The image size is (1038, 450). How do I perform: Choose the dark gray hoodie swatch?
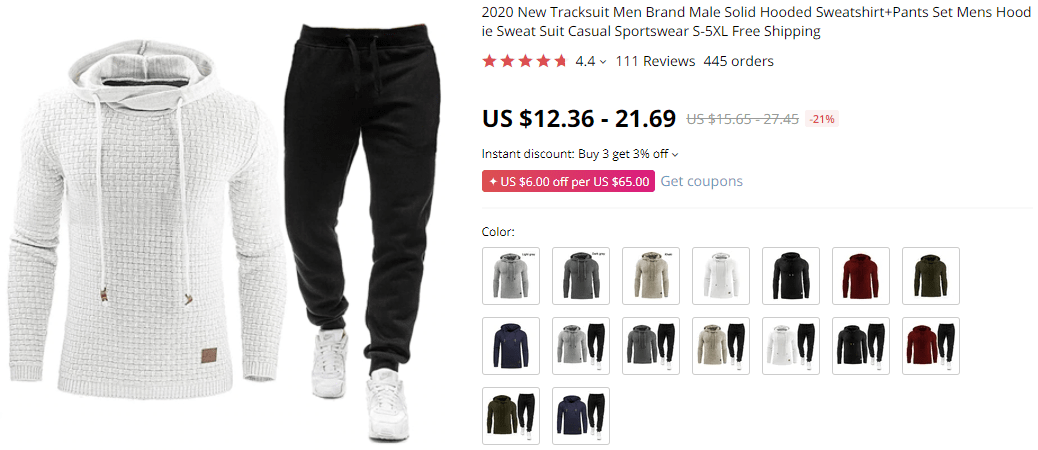pyautogui.click(x=581, y=276)
